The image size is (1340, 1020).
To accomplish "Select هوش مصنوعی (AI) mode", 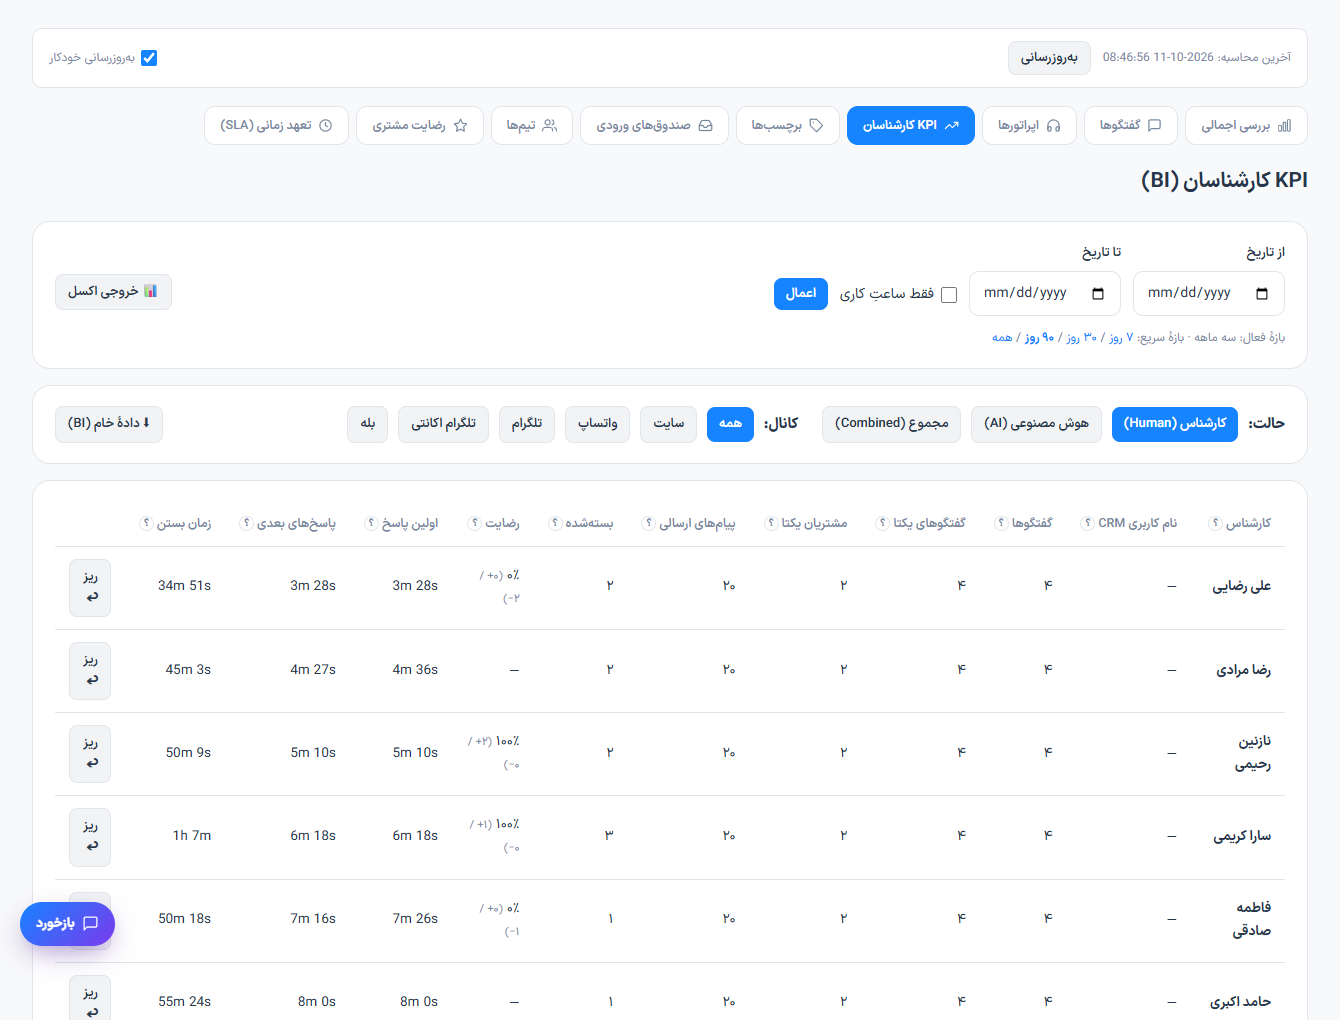I will (1036, 424).
